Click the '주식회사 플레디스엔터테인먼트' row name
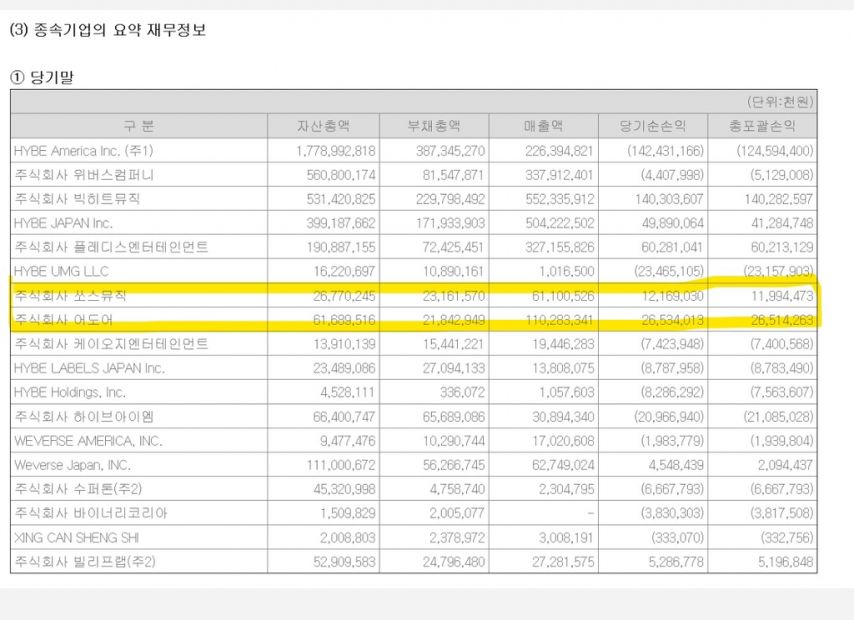The height and width of the screenshot is (620, 854). point(111,247)
